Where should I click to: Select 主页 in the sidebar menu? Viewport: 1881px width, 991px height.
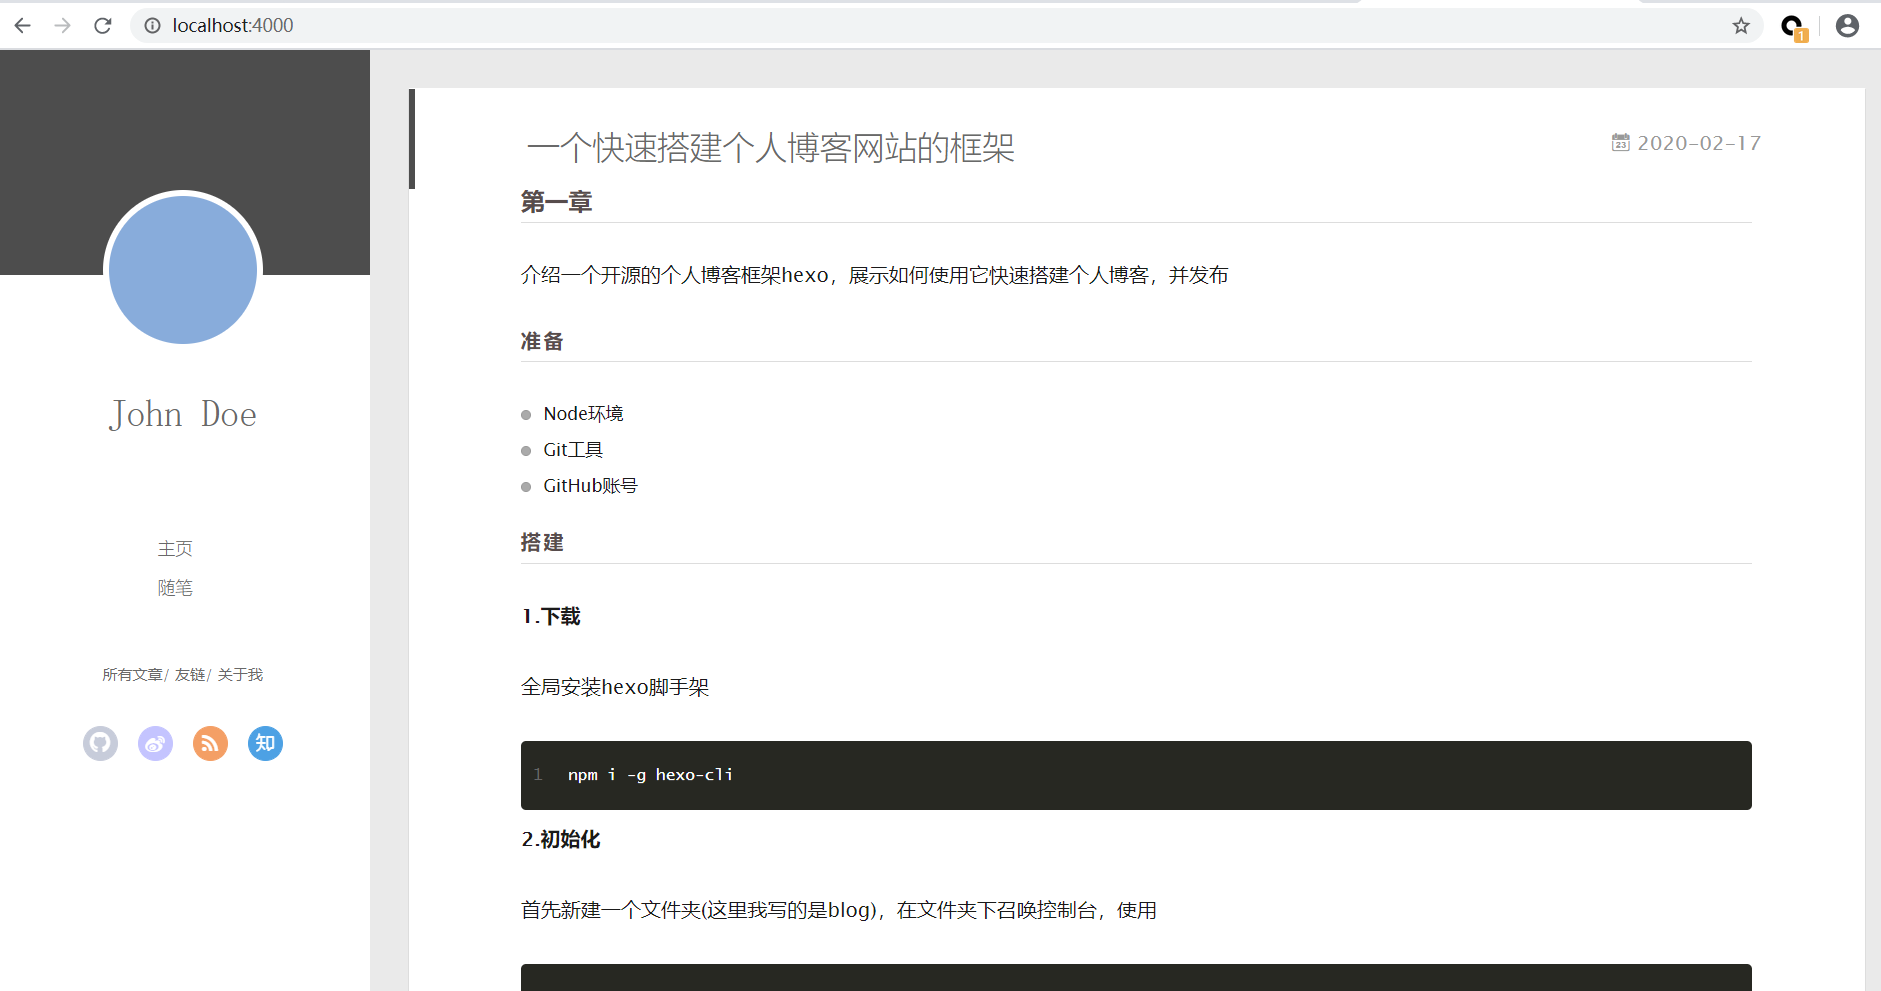click(175, 548)
